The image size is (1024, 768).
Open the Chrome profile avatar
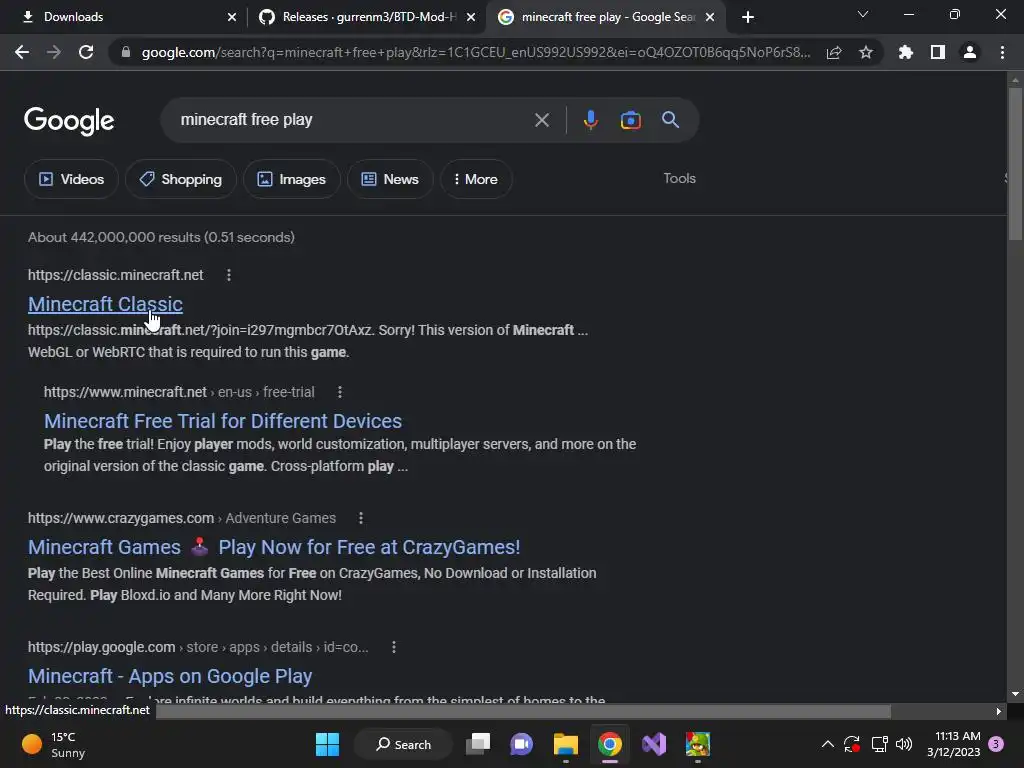pos(970,52)
